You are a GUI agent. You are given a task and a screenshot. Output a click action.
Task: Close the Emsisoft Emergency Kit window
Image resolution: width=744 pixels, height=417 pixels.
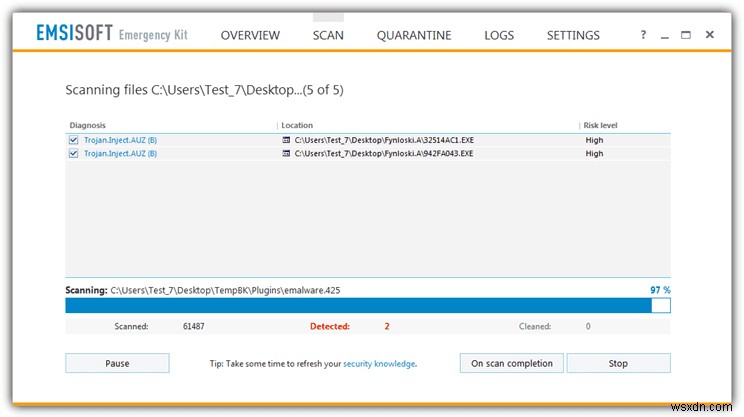(710, 34)
